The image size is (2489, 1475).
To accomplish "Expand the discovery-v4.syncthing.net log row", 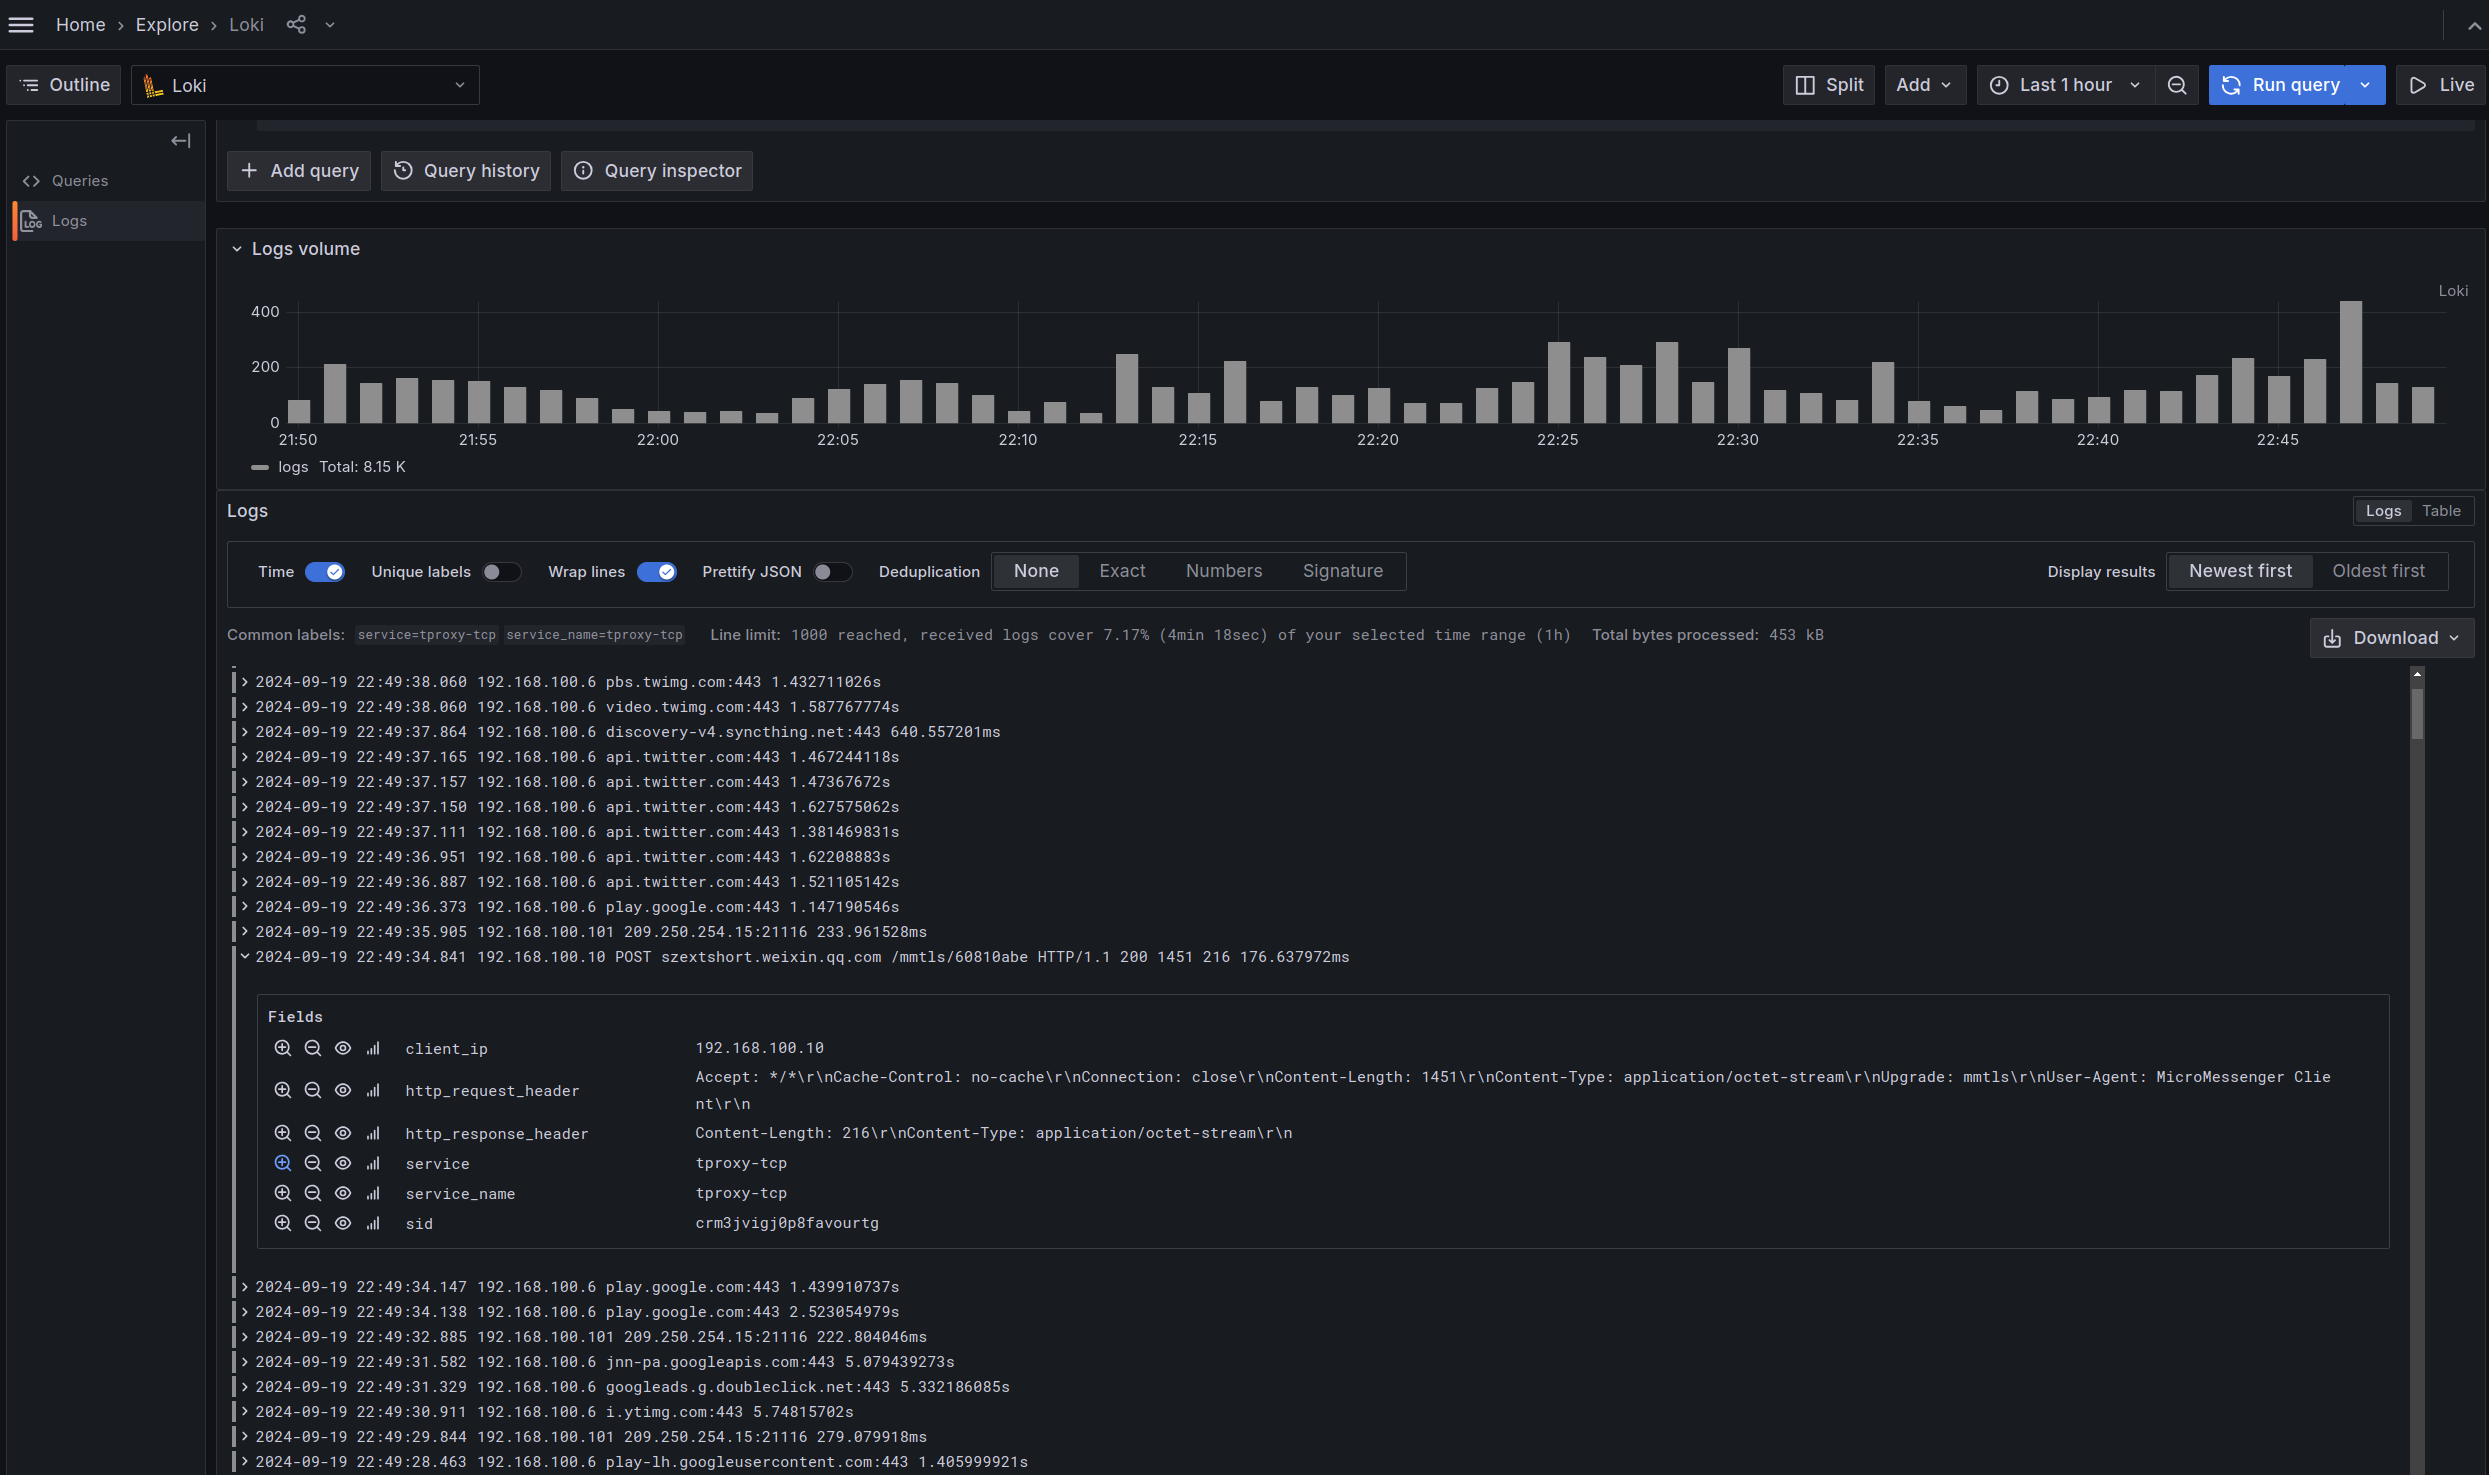I will pos(244,732).
